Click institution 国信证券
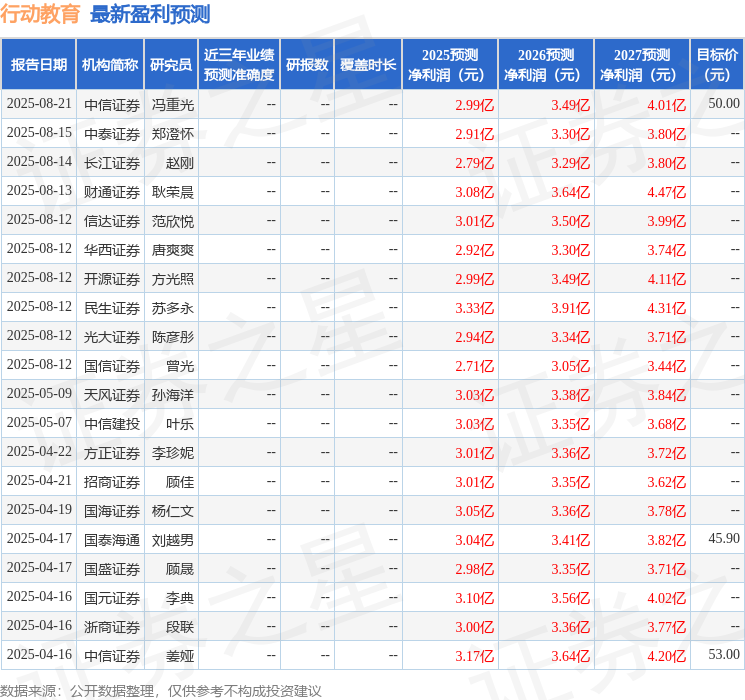 [x=112, y=365]
